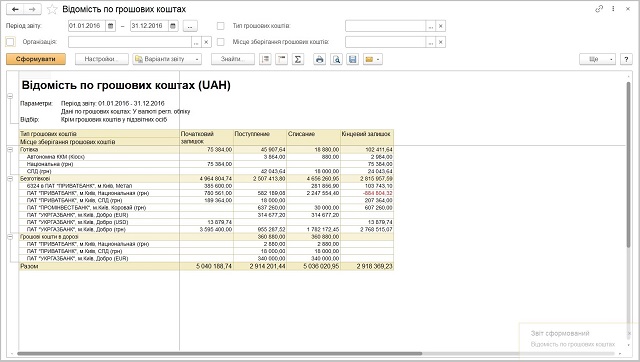Toggle 'Місце зберігання грошових коштів' checkbox
This screenshot has width=640, height=362.
tap(220, 42)
